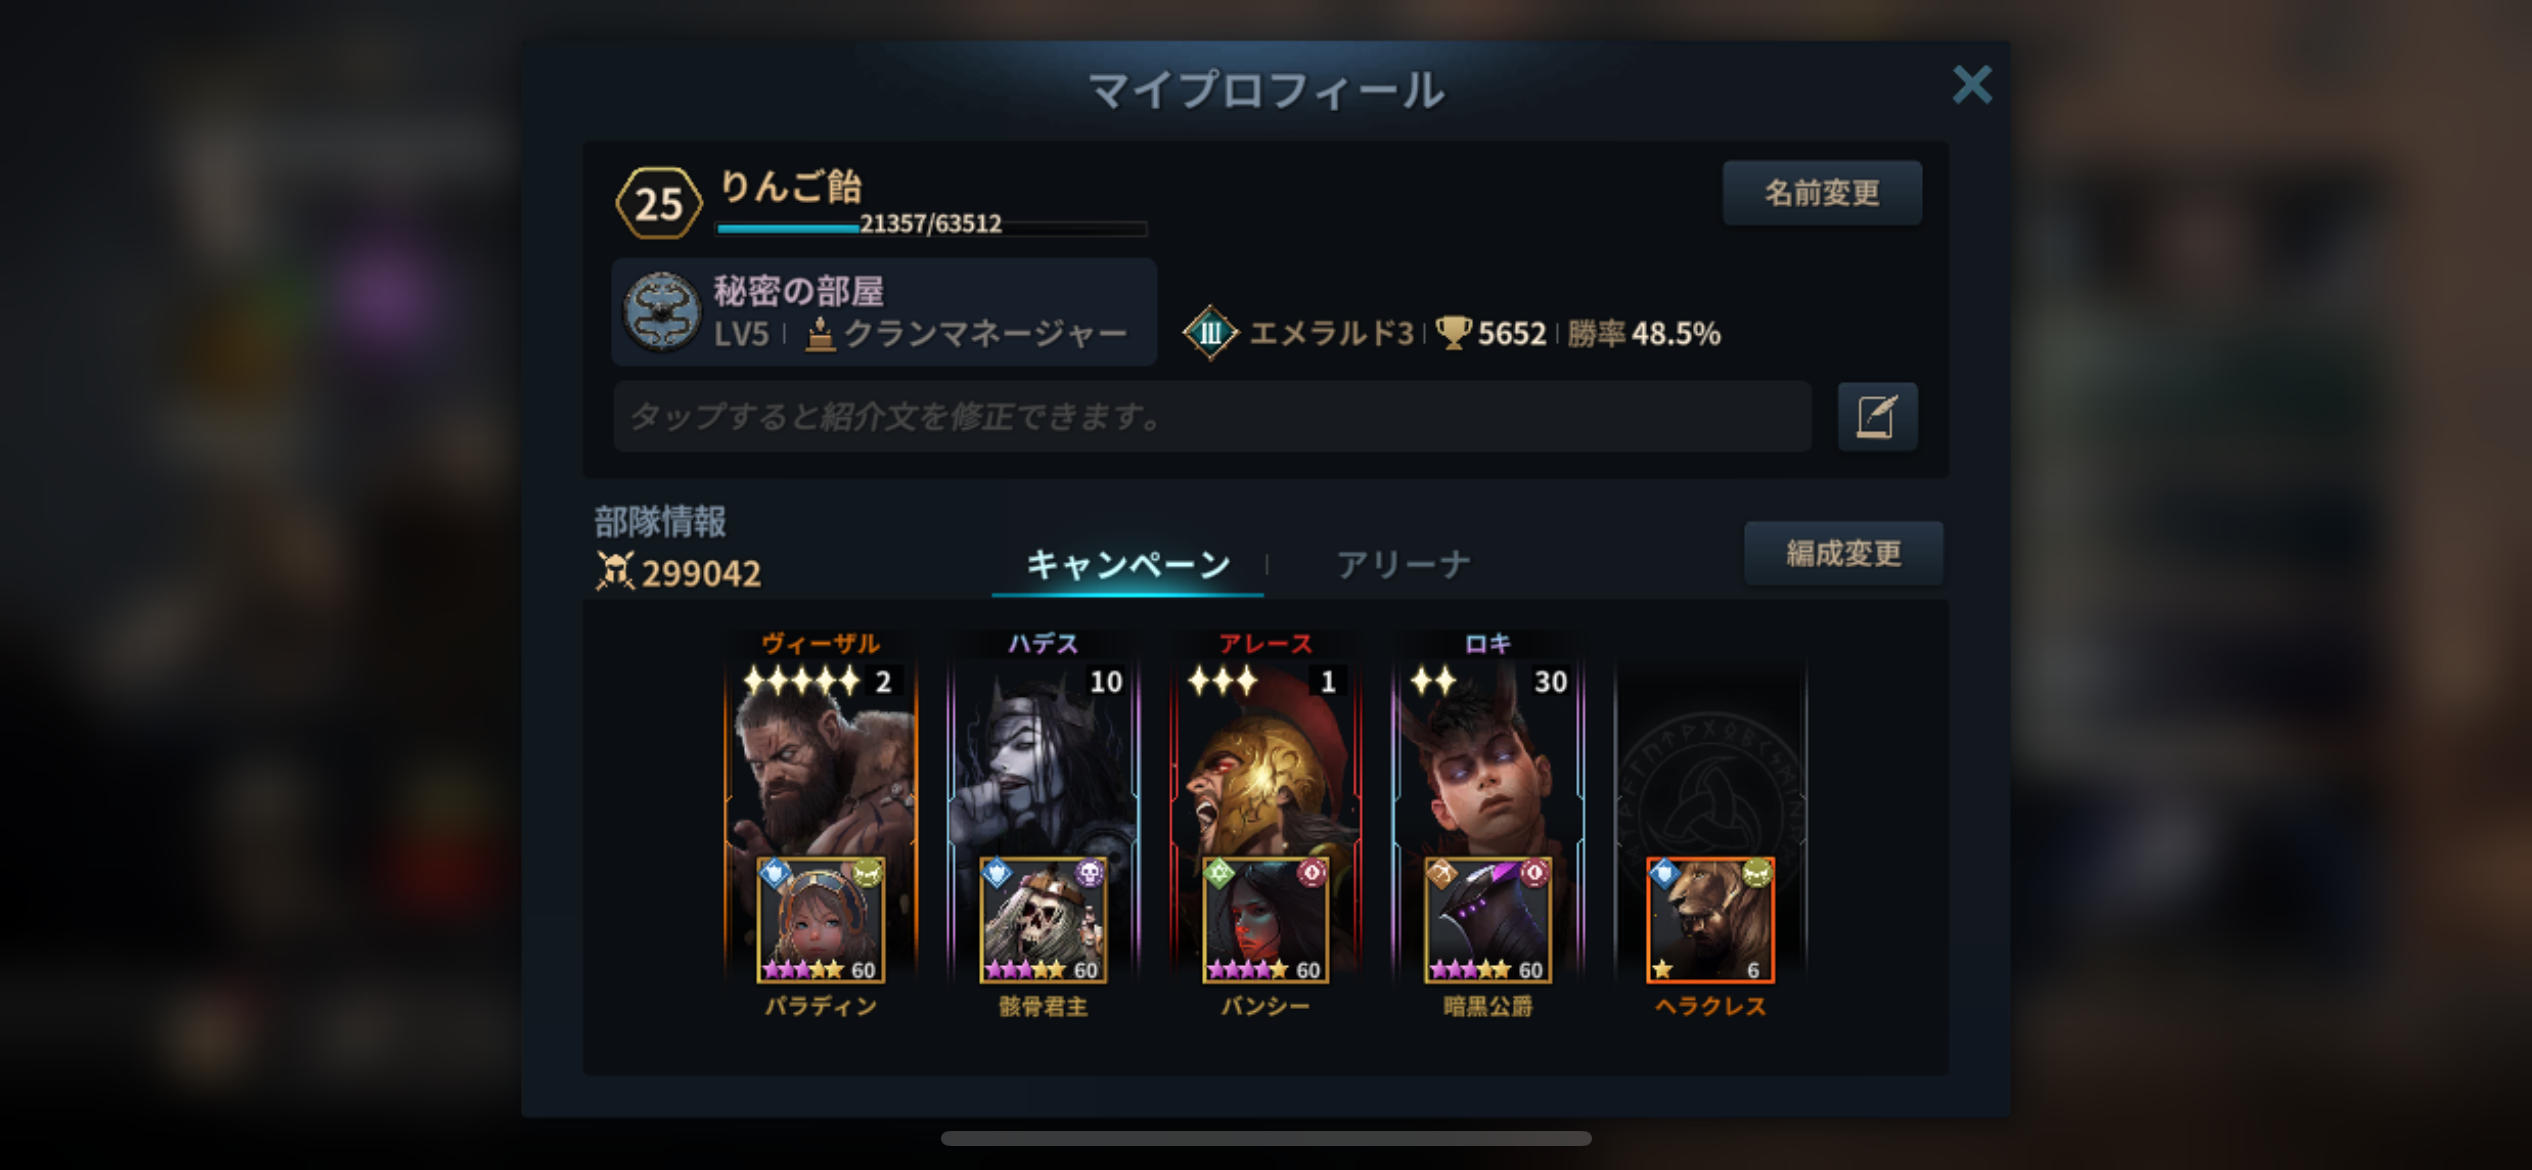The image size is (2532, 1170).
Task: Click the introduction text input field
Action: coord(1212,416)
